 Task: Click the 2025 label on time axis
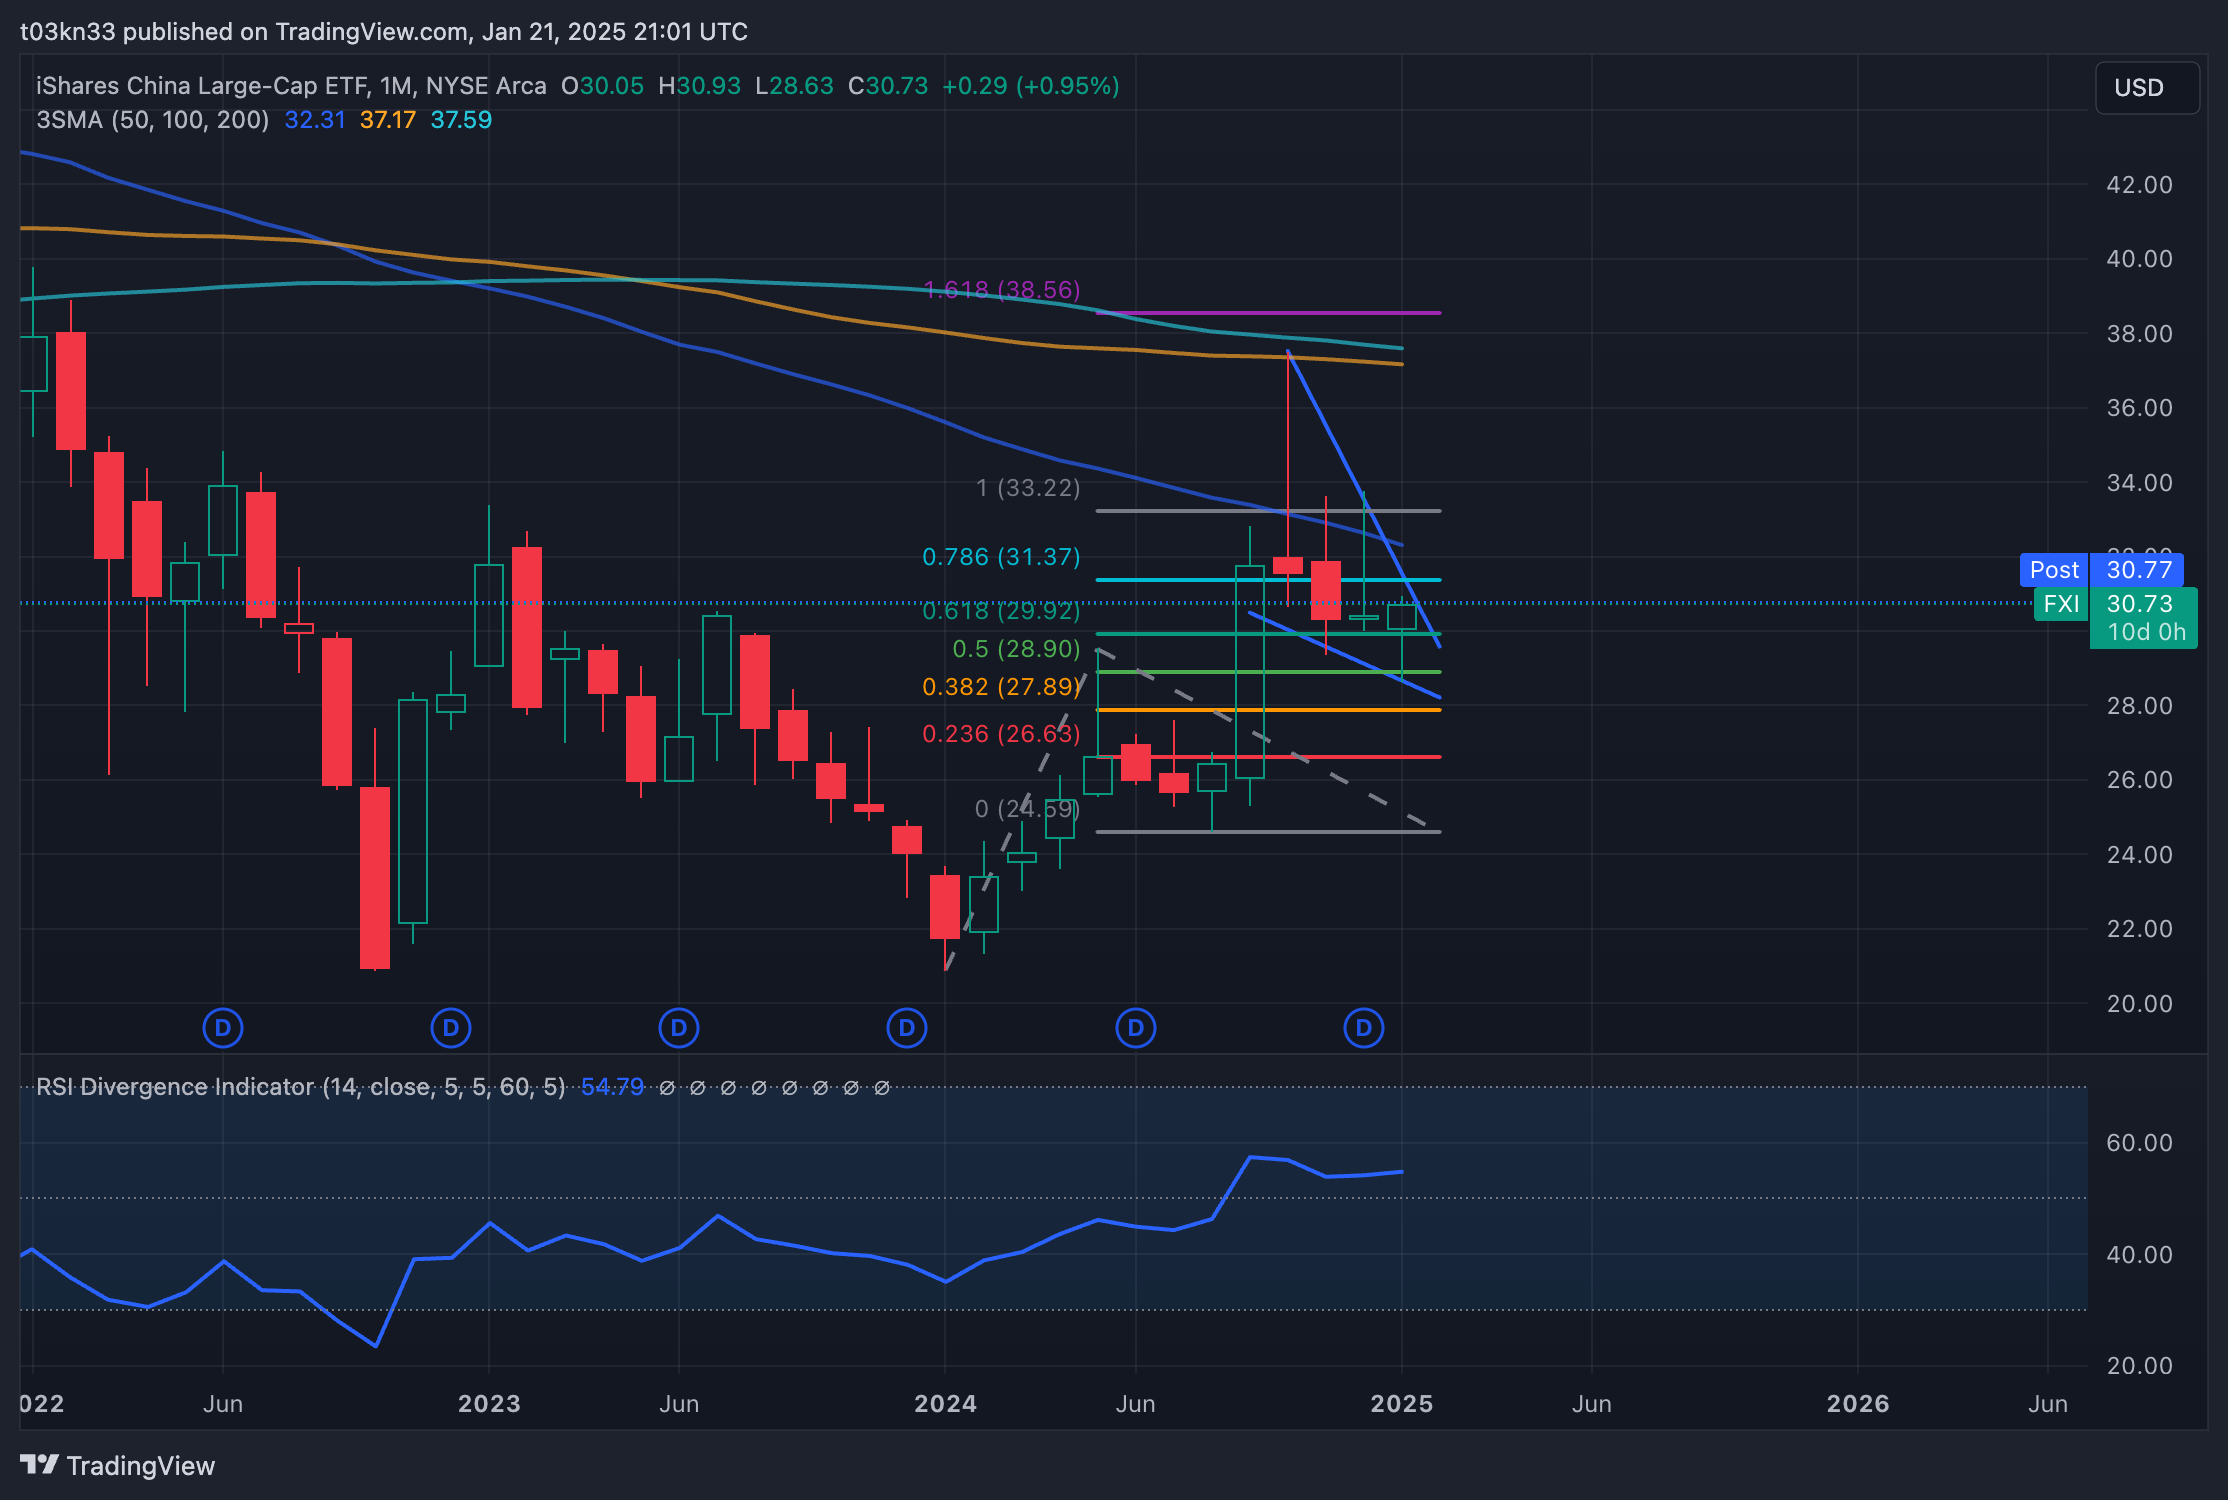1402,1404
